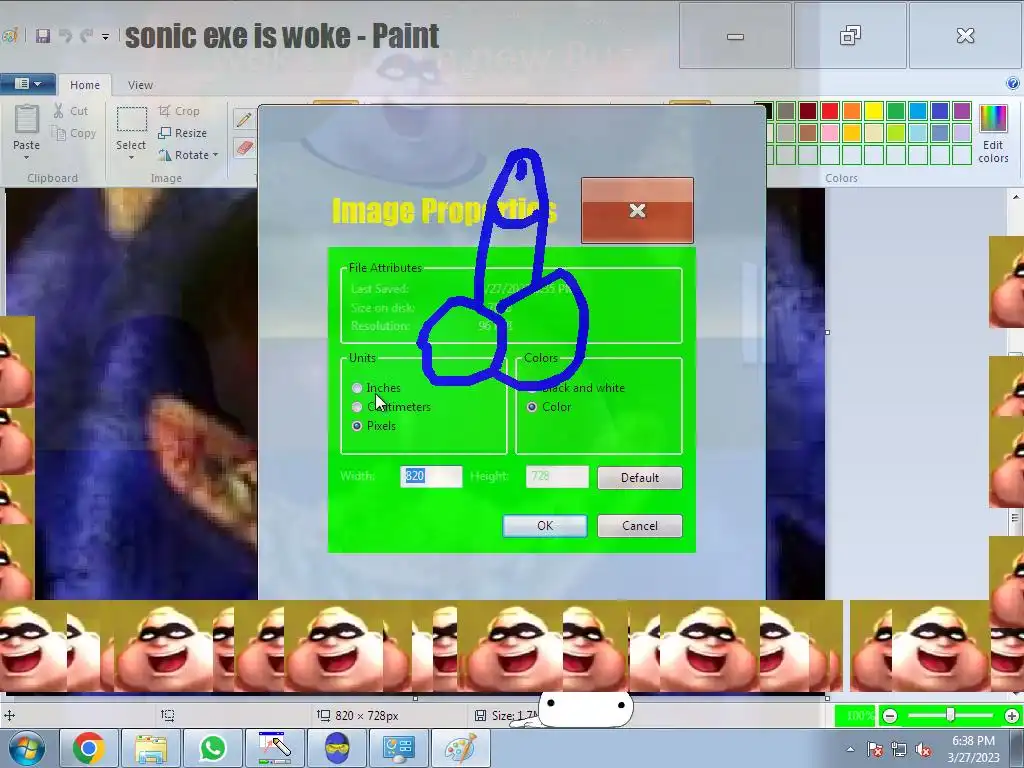Click the network icon in system tray
The image size is (1024, 768).
pos(899,749)
